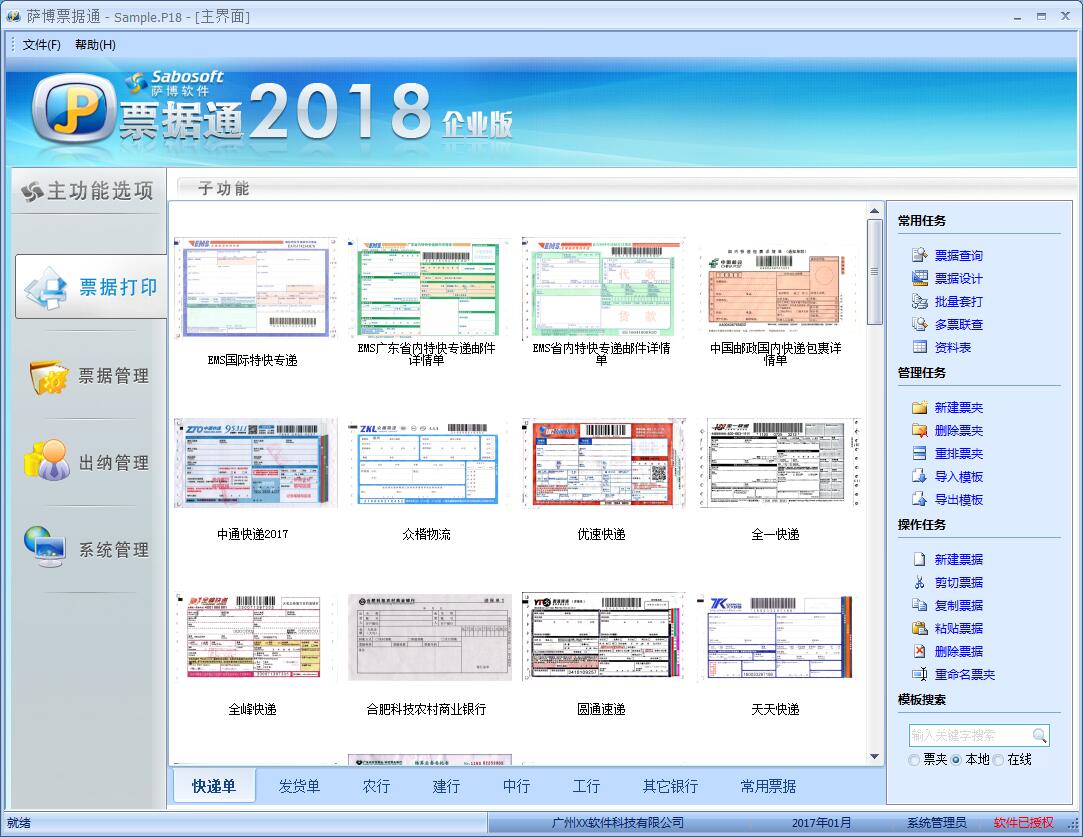Click the 重命名票夹 link
Screen dimensions: 1083x837
pyautogui.click(x=965, y=675)
